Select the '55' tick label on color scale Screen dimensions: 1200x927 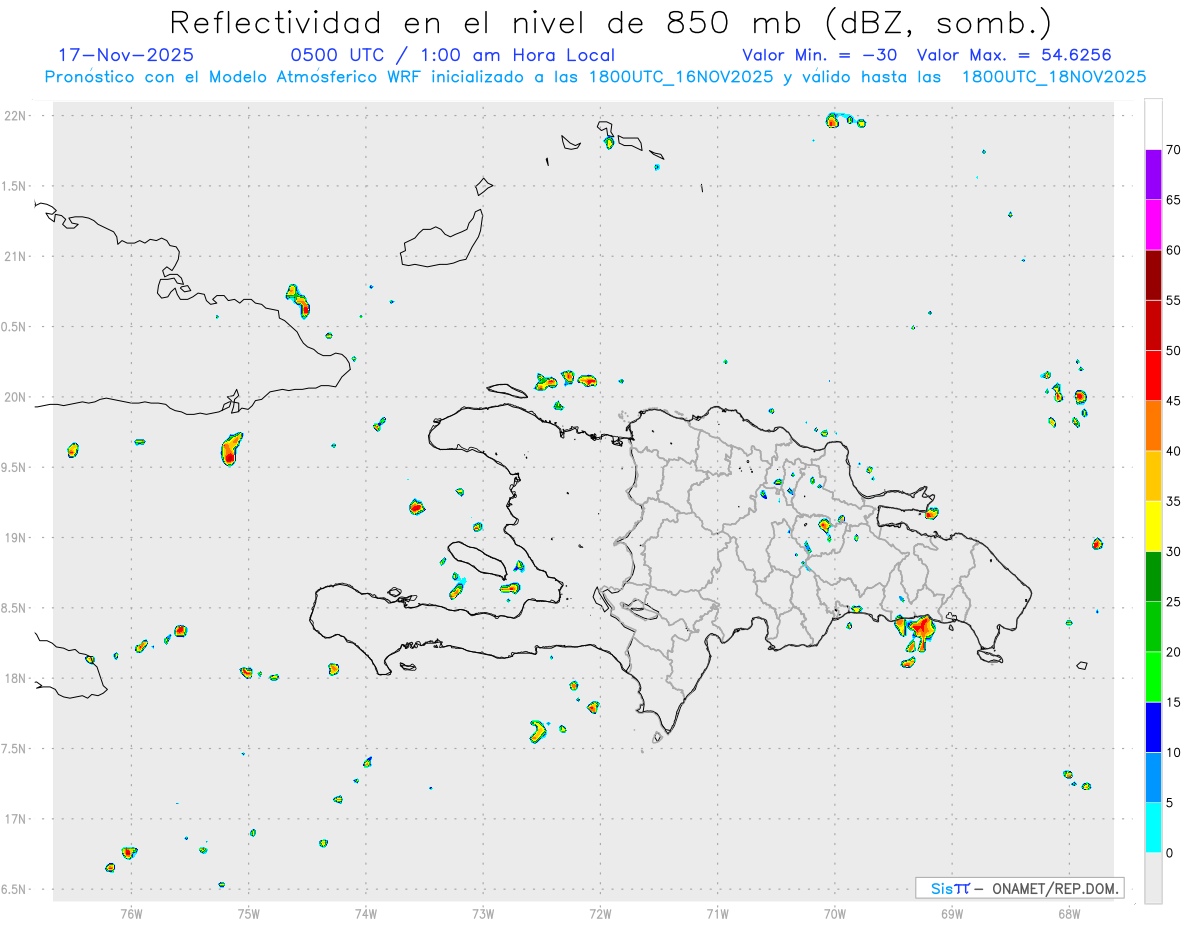1174,300
